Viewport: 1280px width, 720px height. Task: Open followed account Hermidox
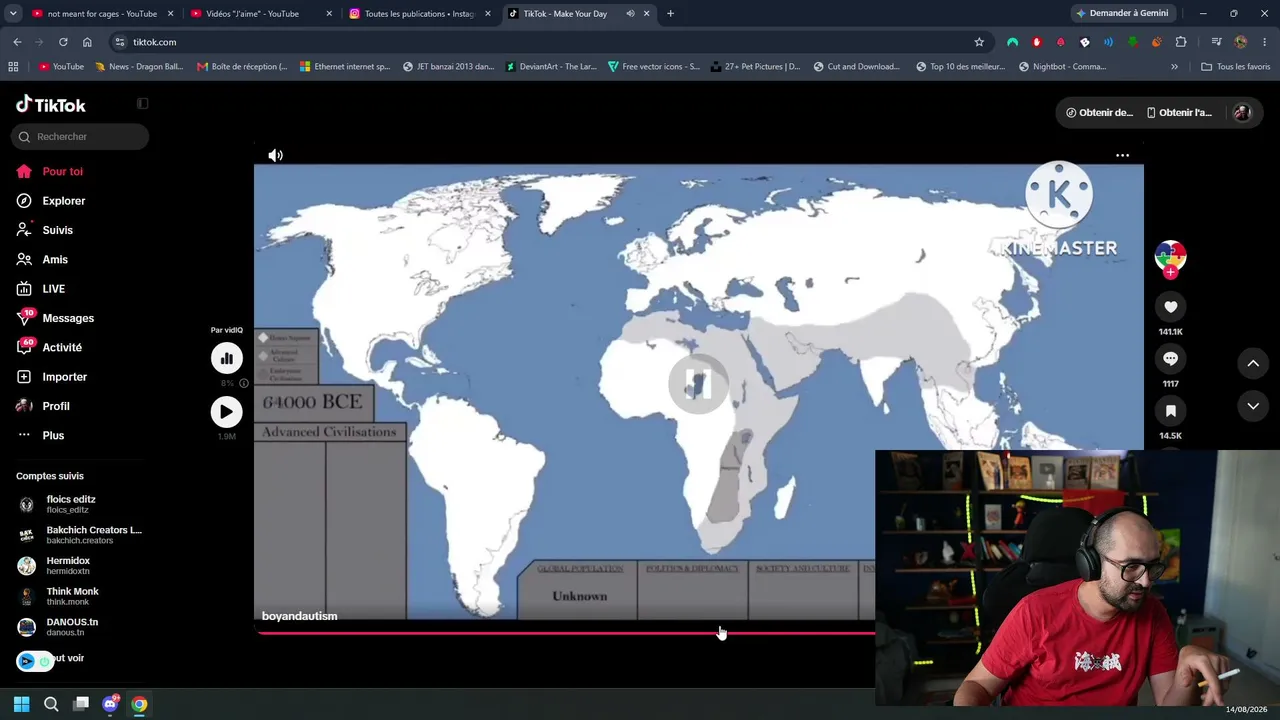78,566
